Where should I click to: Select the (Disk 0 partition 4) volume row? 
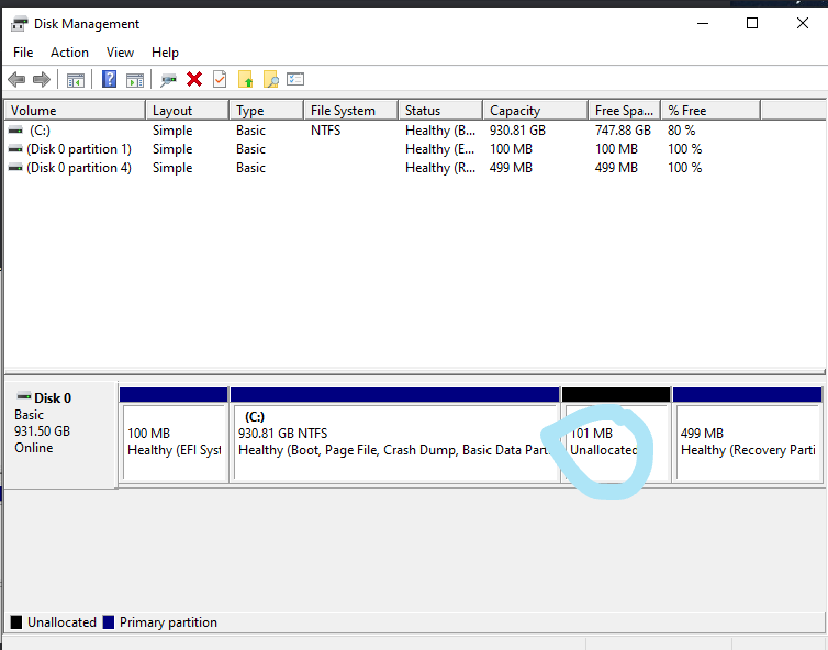[x=415, y=167]
